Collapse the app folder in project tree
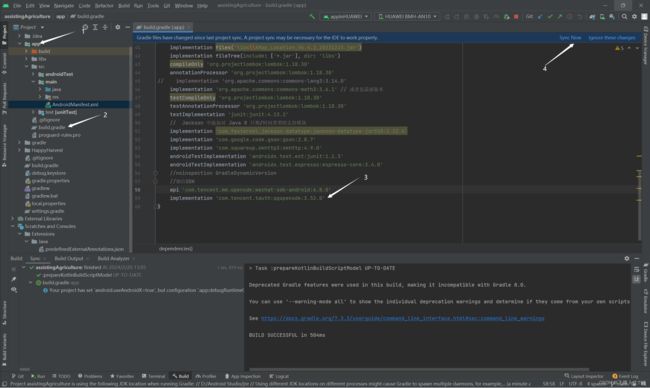Image resolution: width=650 pixels, height=388 pixels. (20, 44)
